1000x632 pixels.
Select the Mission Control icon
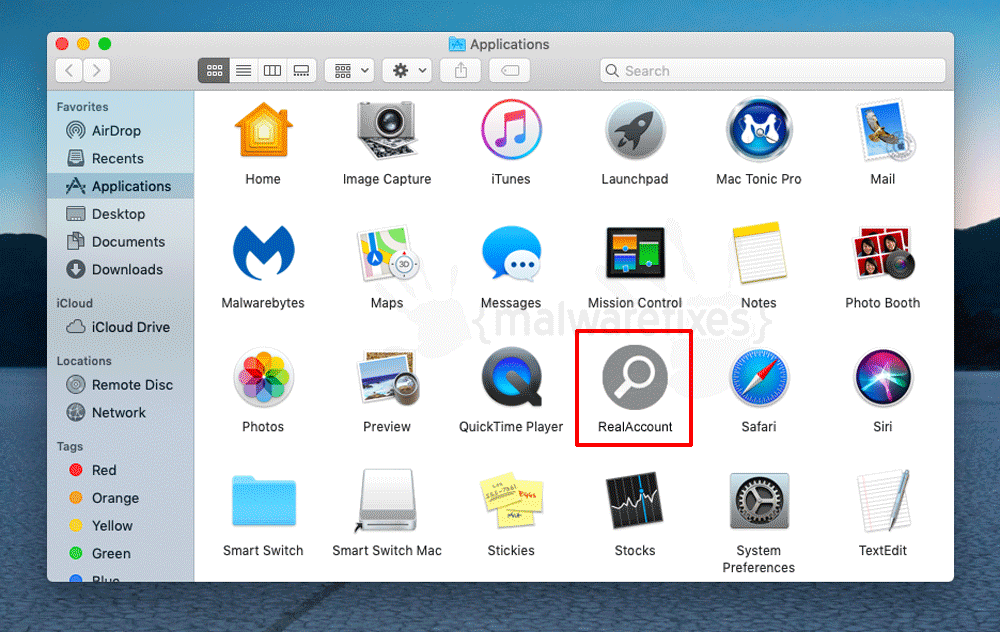[x=635, y=253]
